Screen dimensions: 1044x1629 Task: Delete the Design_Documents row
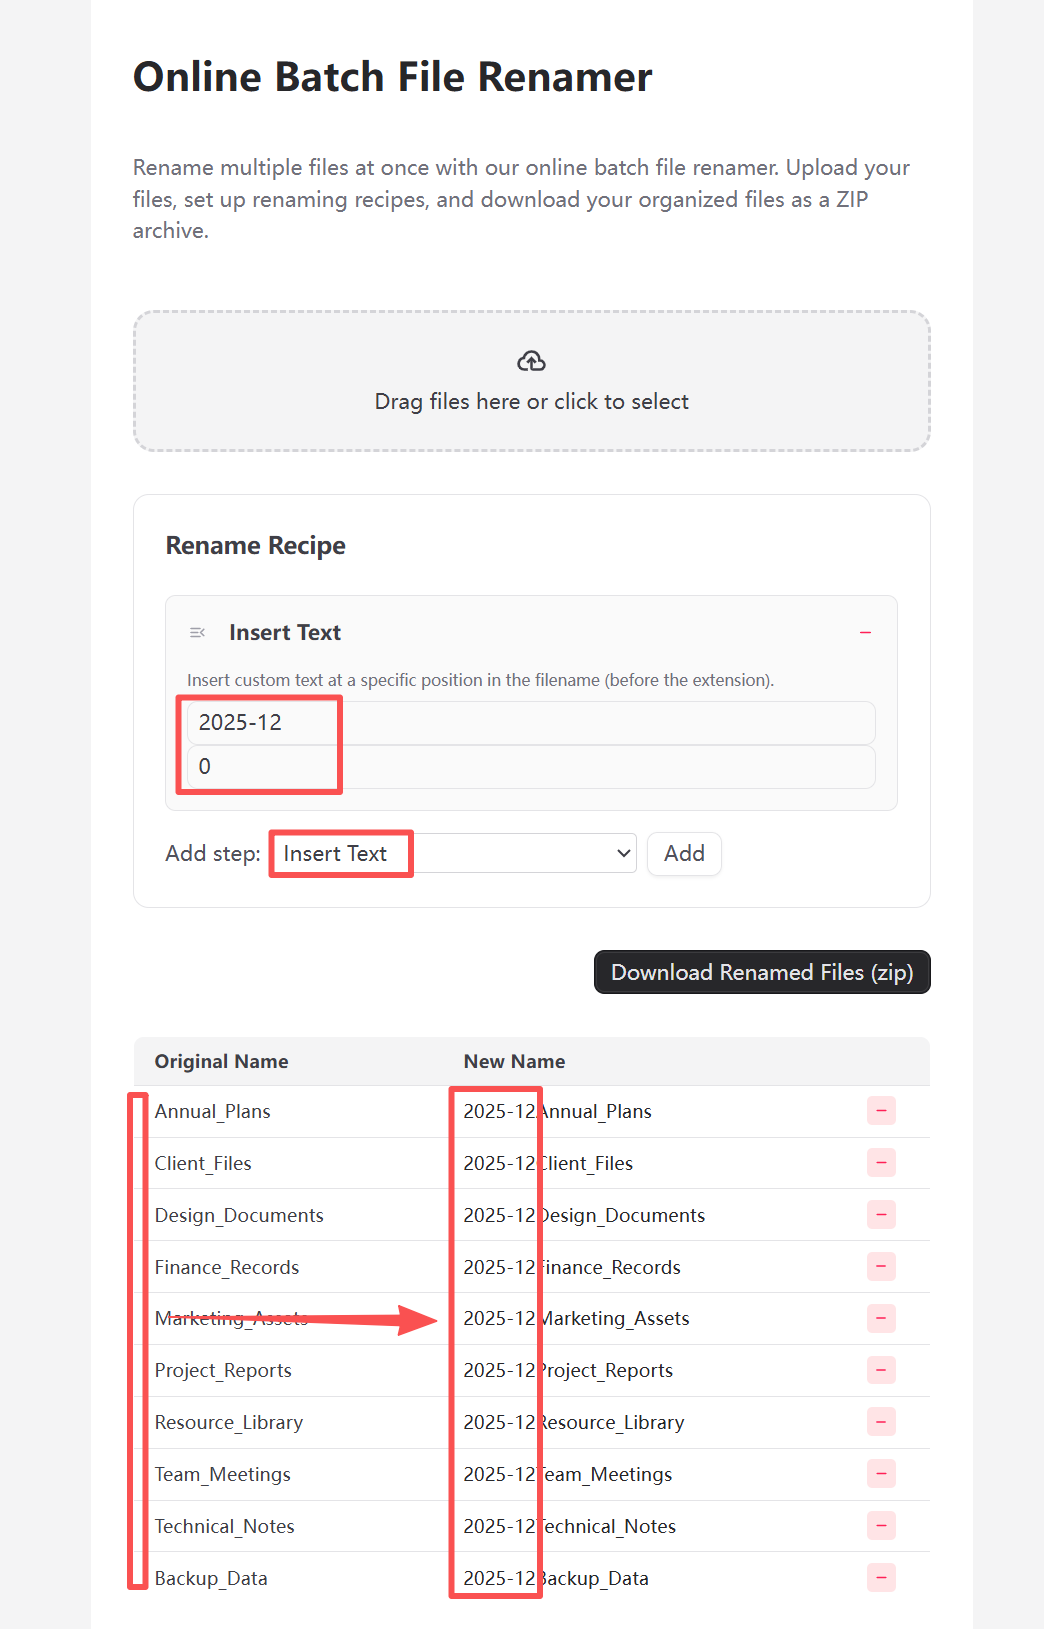[x=881, y=1215]
